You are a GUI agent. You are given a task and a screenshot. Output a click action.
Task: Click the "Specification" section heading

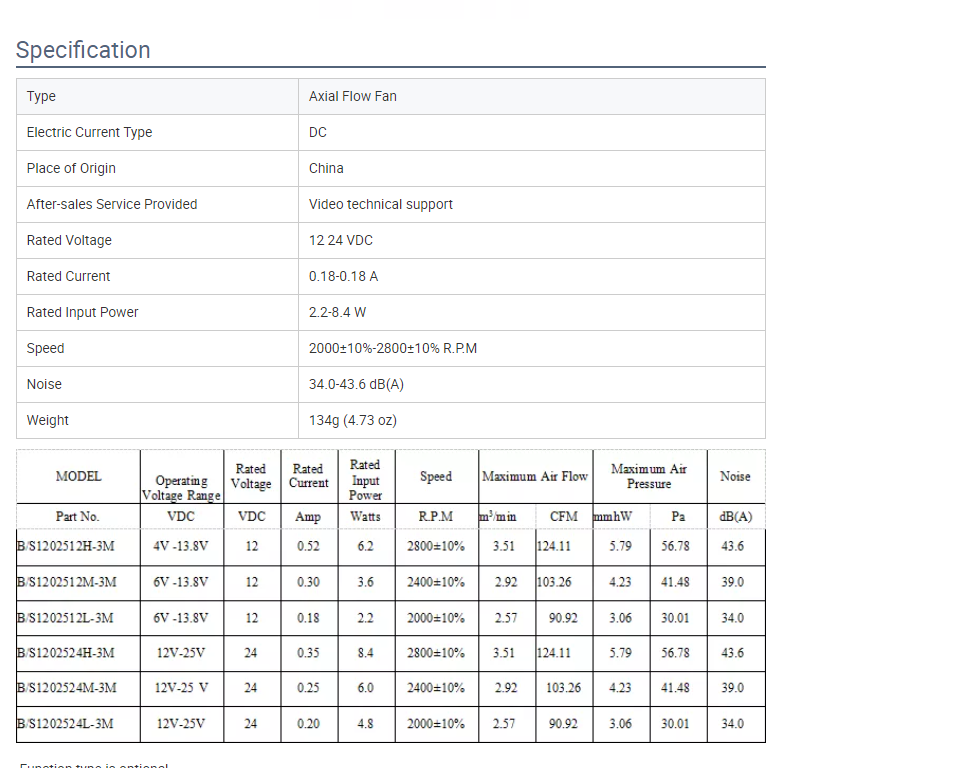tap(83, 50)
